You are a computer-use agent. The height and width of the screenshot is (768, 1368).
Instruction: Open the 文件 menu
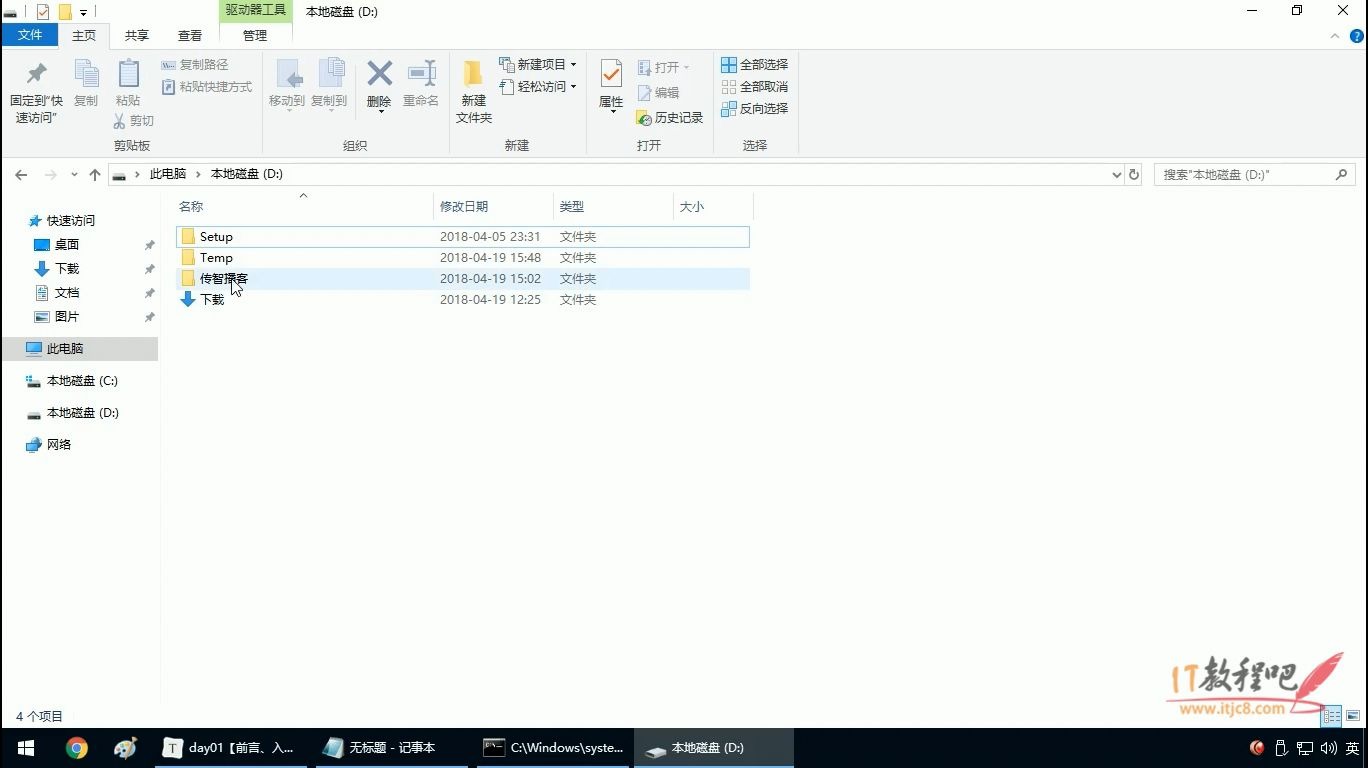pos(31,34)
